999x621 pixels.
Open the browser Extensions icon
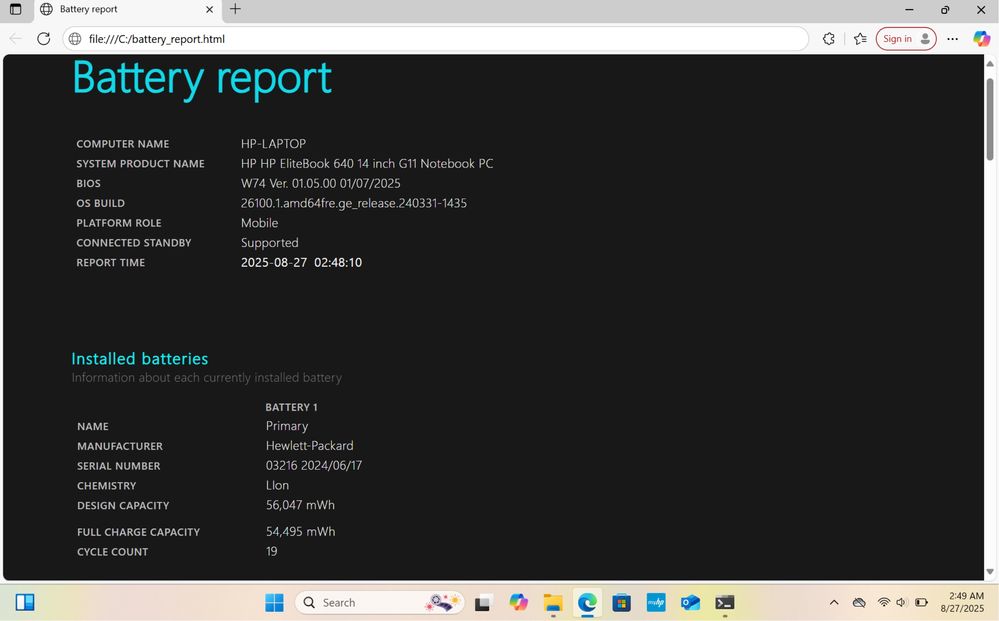(828, 39)
